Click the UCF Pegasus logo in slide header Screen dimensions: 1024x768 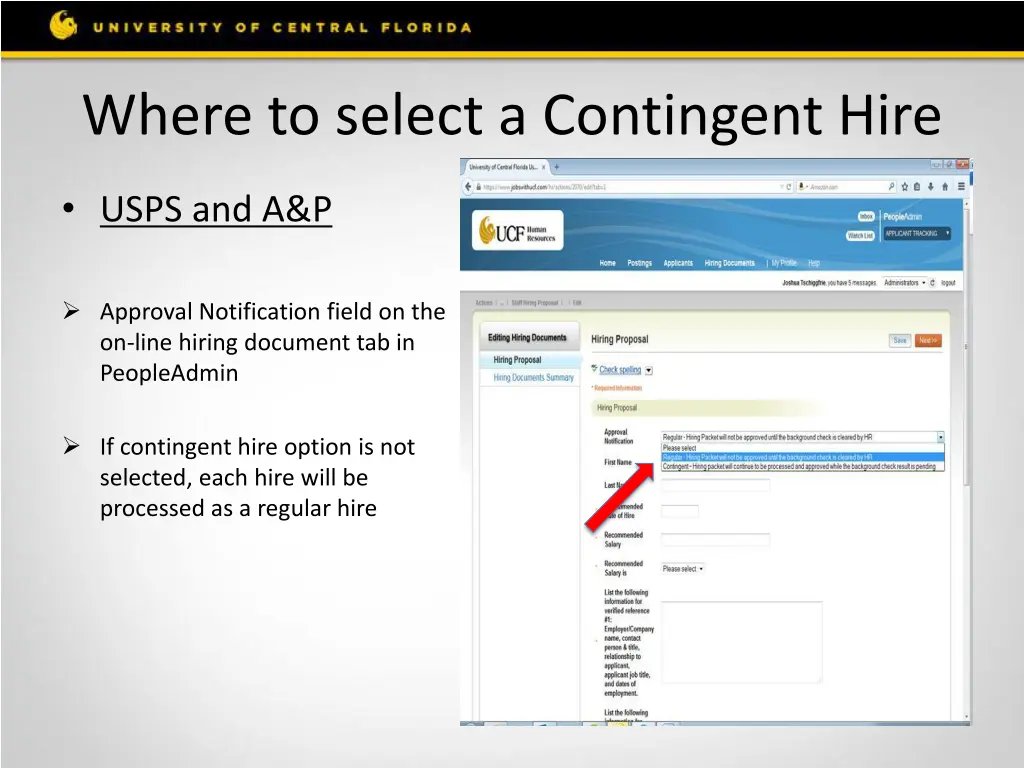(63, 25)
